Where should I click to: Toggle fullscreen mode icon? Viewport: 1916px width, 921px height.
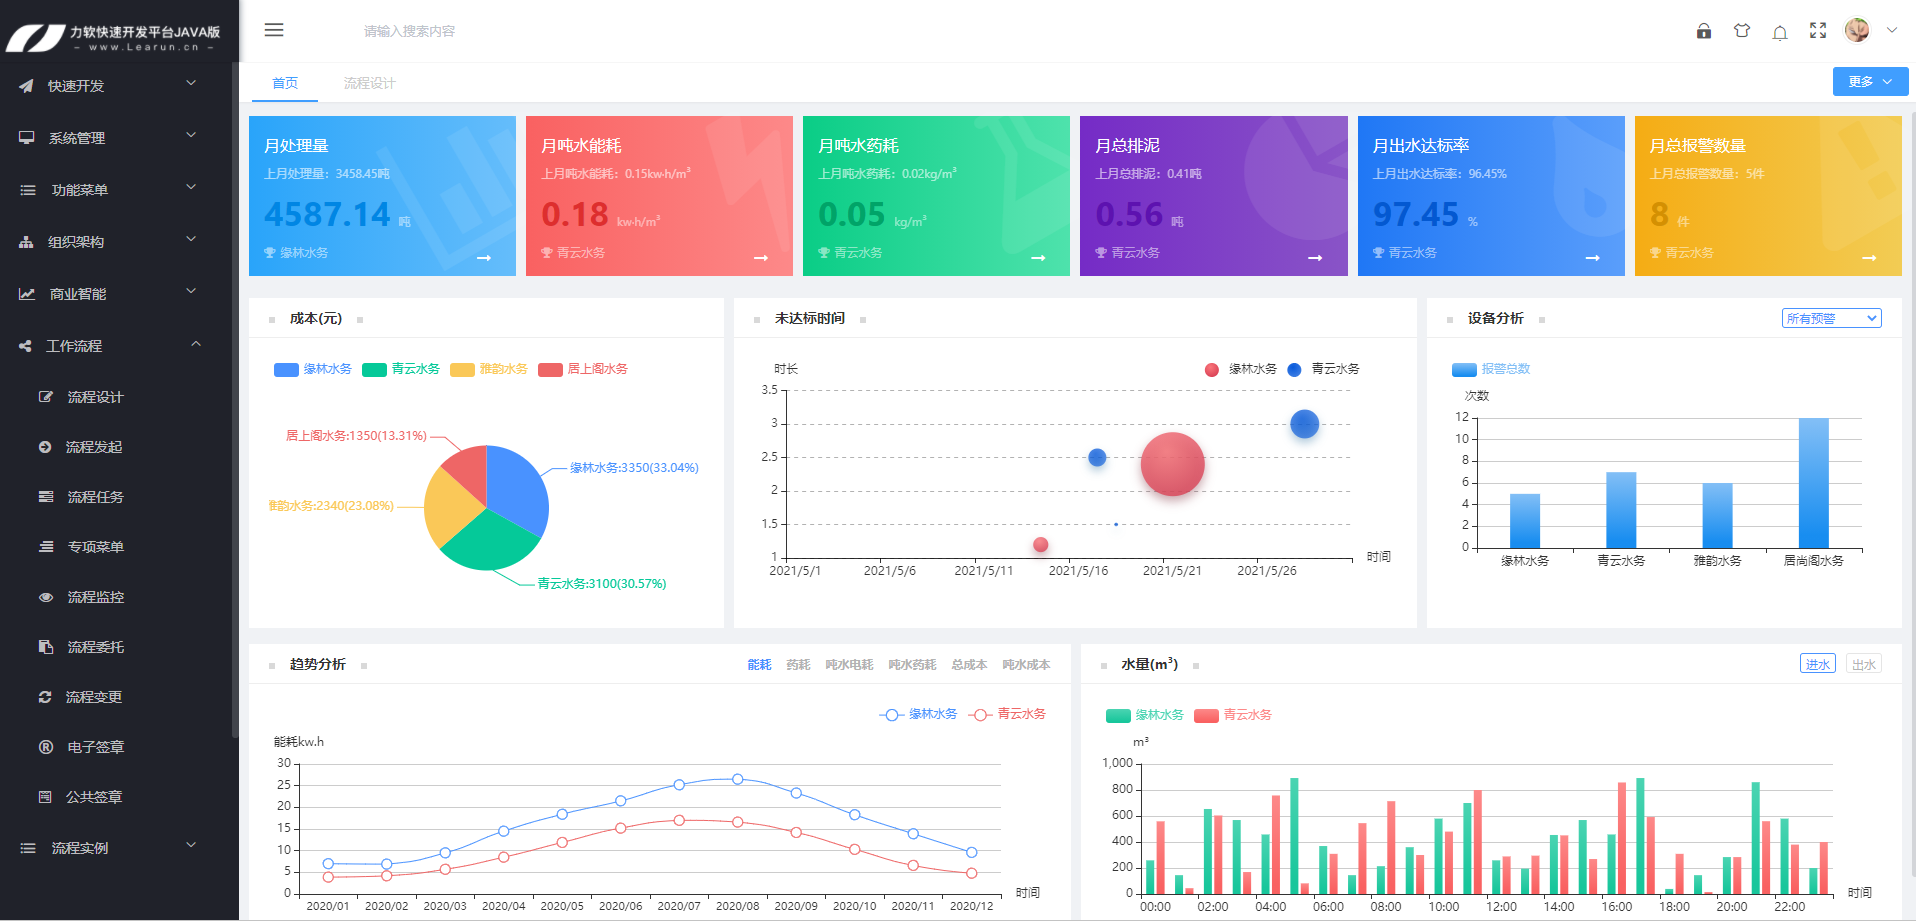click(x=1818, y=31)
